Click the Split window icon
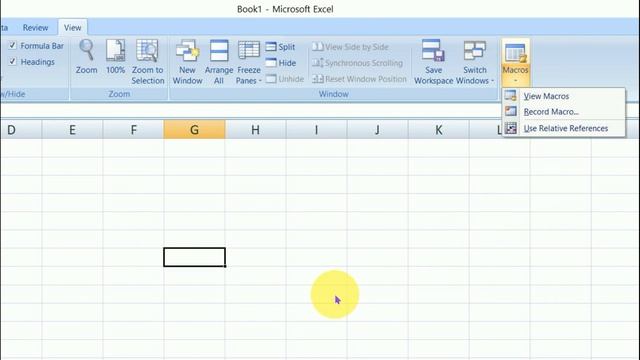 click(271, 47)
